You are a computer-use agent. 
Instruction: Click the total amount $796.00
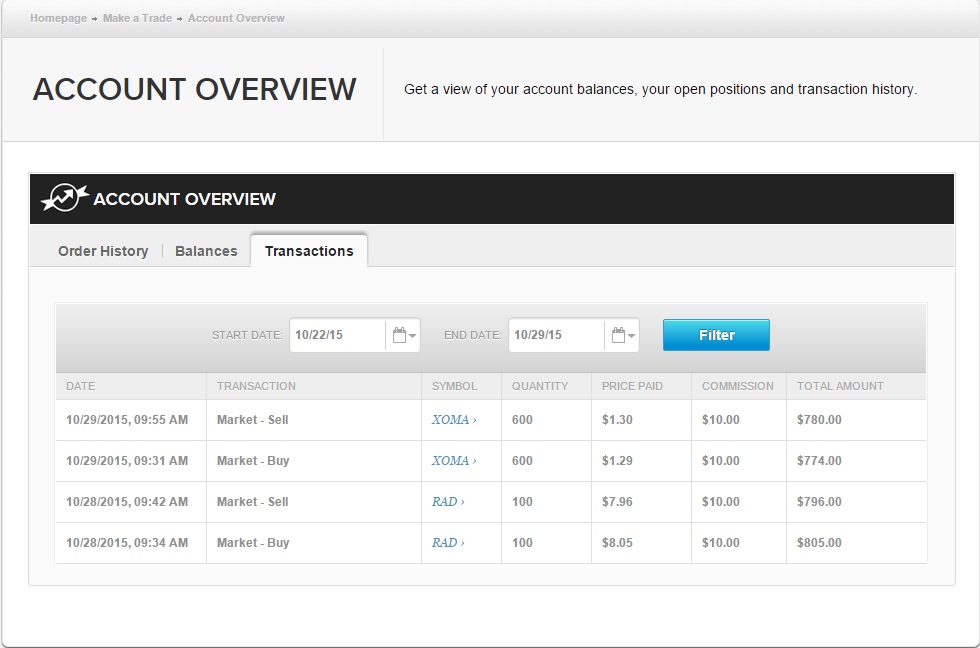pyautogui.click(x=819, y=502)
